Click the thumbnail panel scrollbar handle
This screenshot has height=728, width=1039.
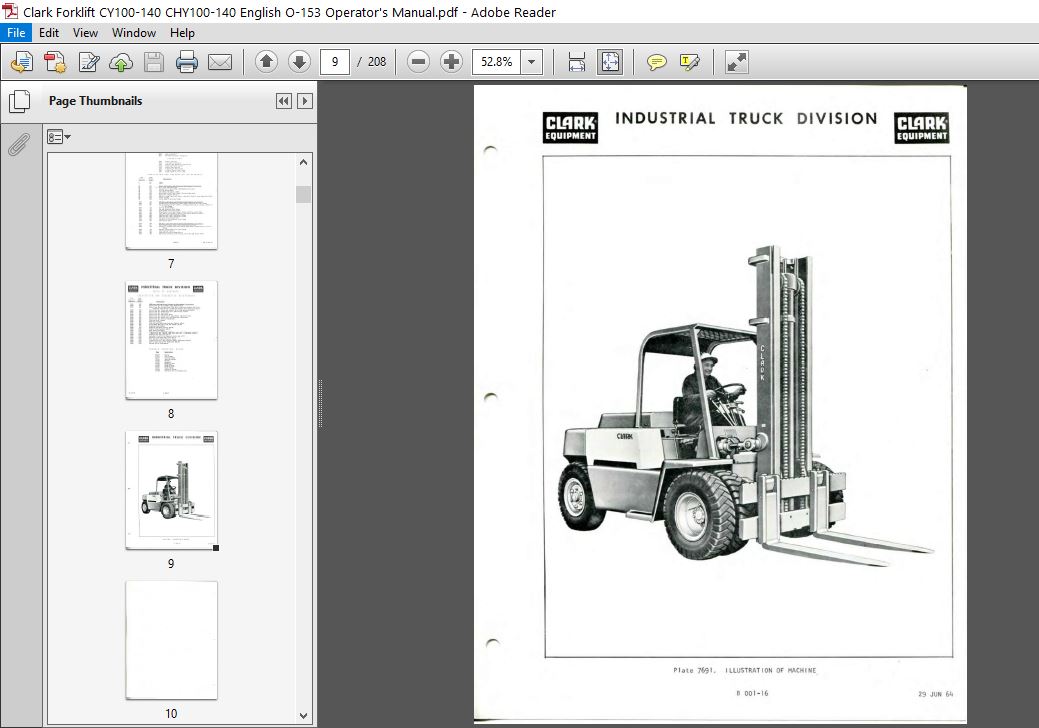pos(303,194)
